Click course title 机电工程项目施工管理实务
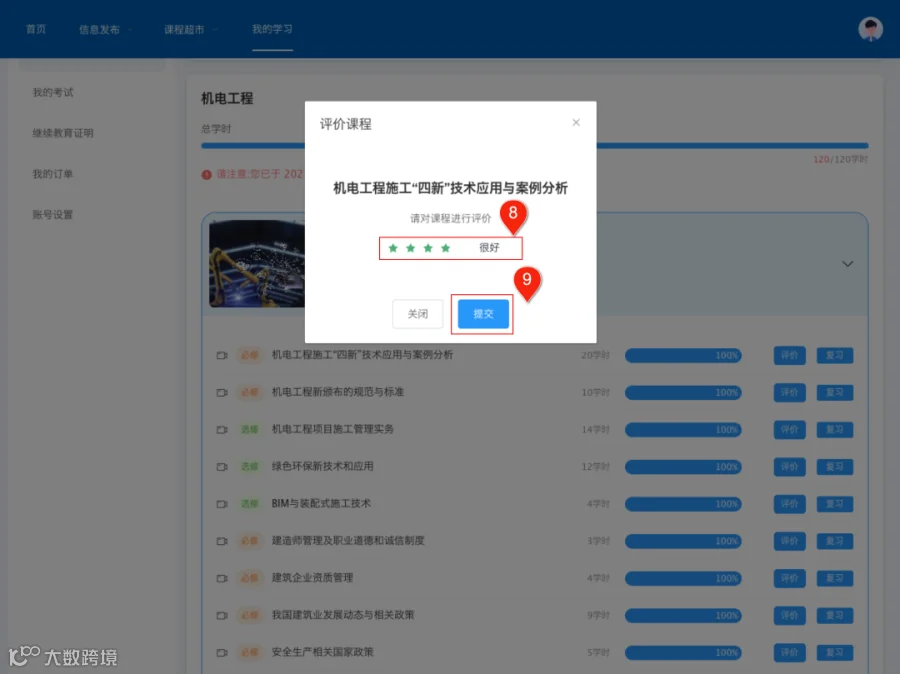 click(332, 429)
